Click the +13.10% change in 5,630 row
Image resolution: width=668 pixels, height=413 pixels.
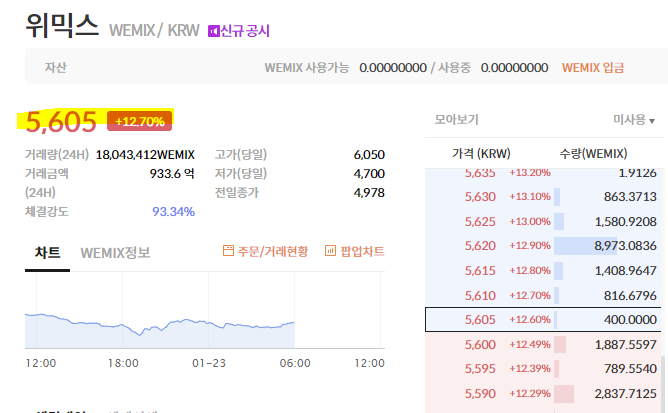coord(530,196)
